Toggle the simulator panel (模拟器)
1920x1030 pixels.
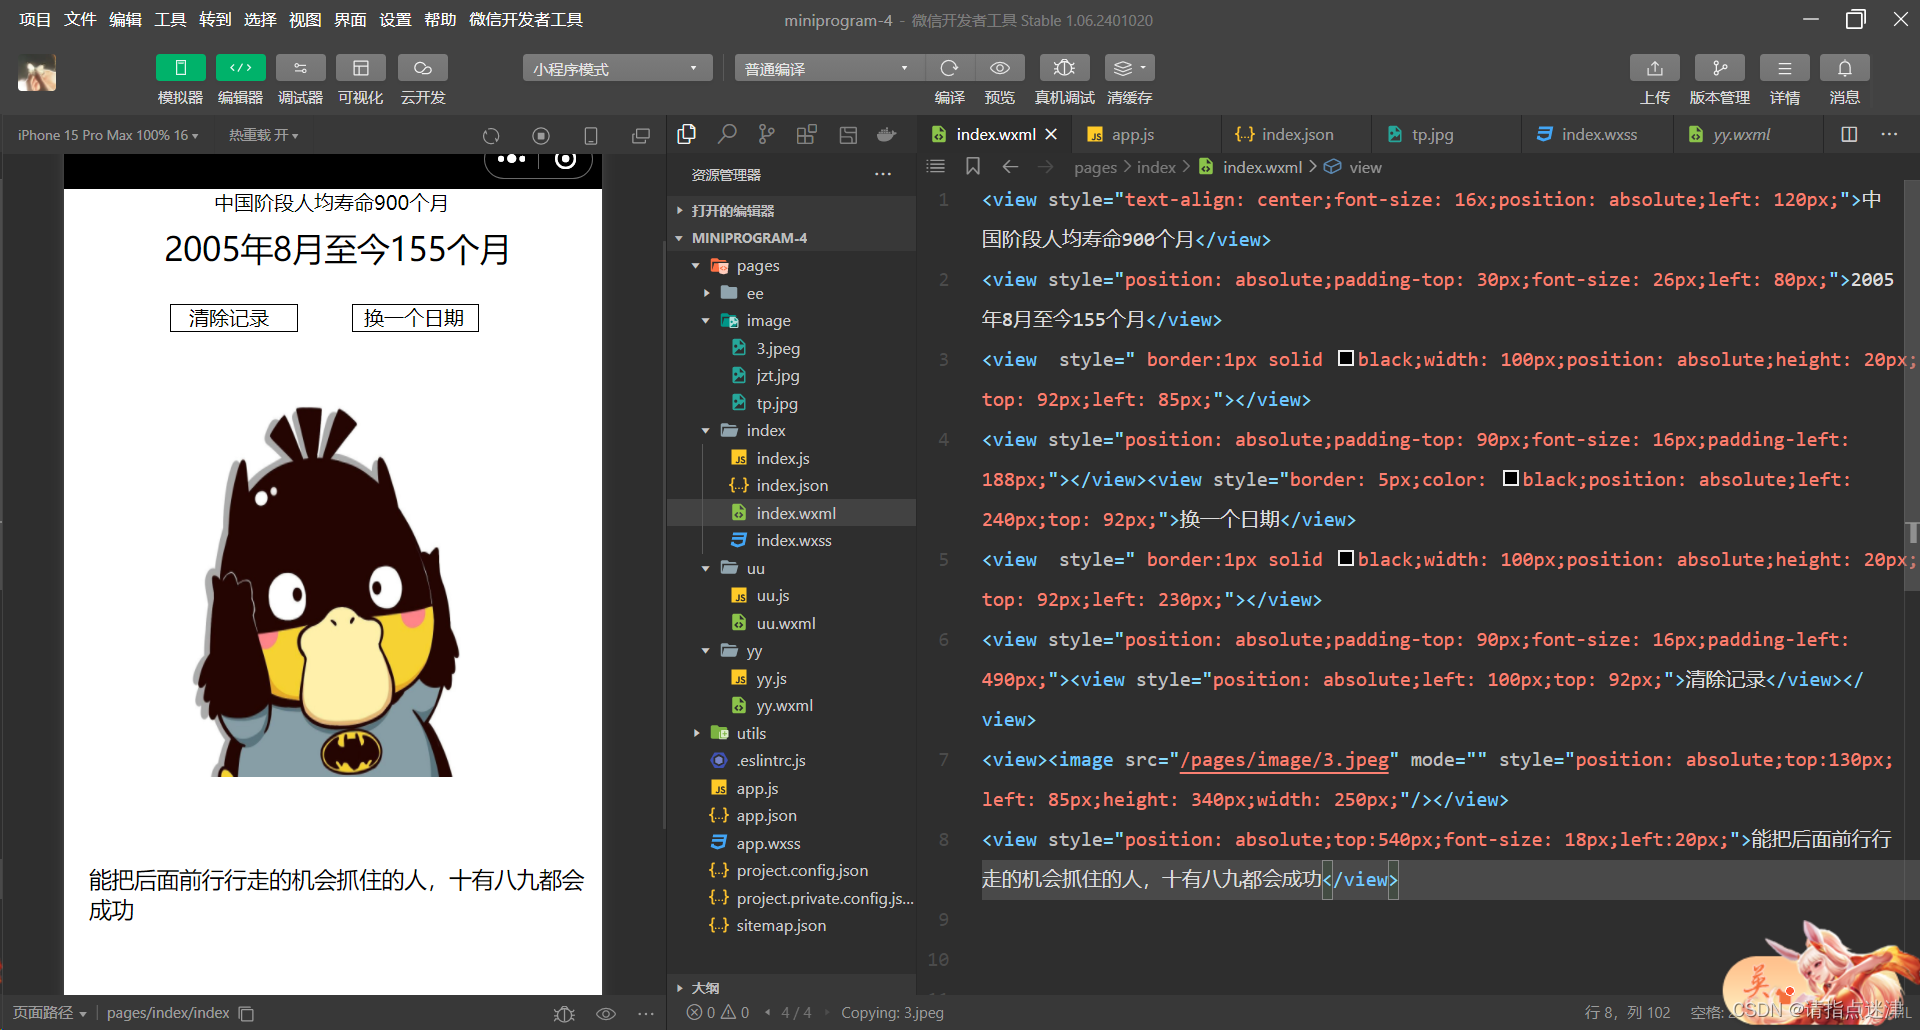click(x=181, y=68)
